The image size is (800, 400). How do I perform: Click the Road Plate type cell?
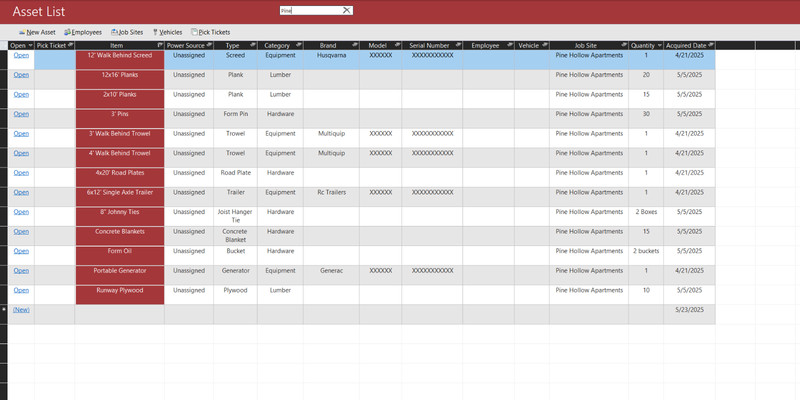(235, 177)
